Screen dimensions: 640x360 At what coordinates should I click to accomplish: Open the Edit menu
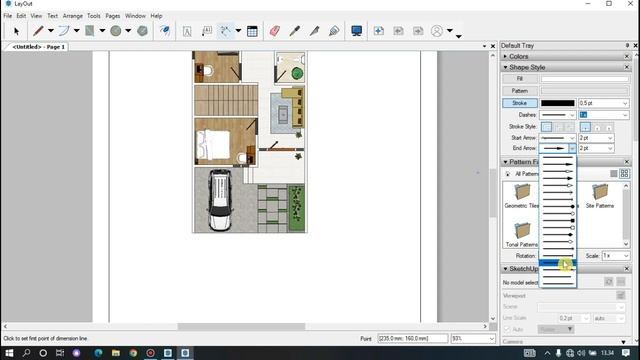pyautogui.click(x=21, y=16)
